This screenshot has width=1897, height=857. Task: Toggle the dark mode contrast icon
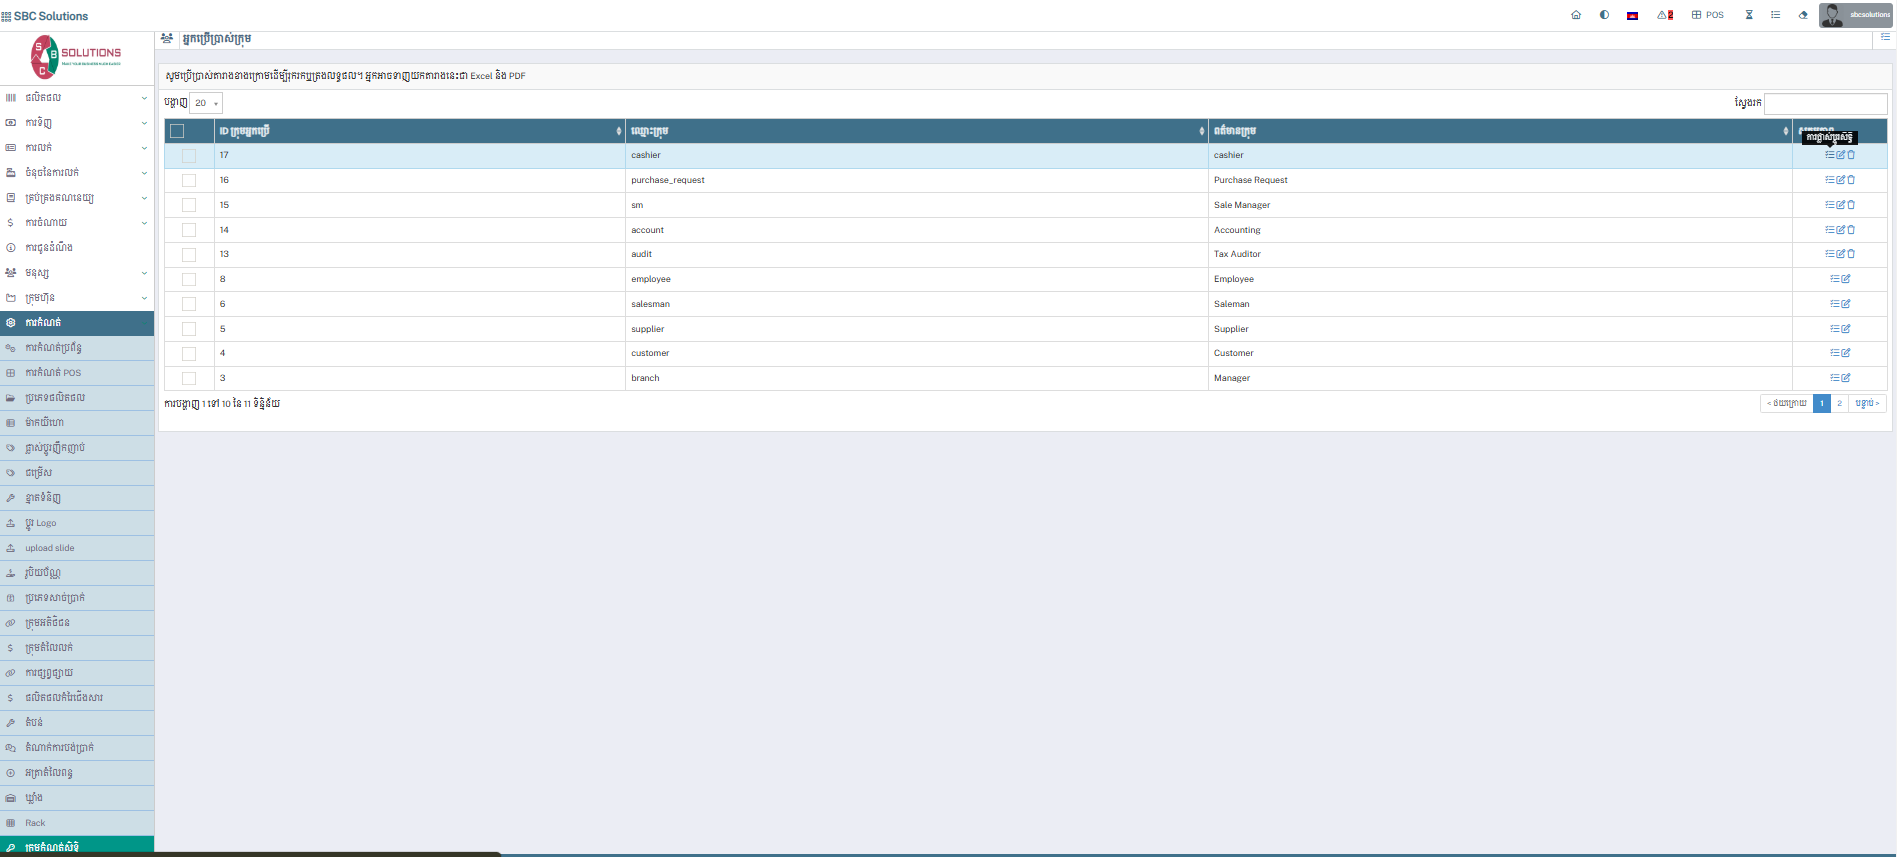tap(1604, 15)
